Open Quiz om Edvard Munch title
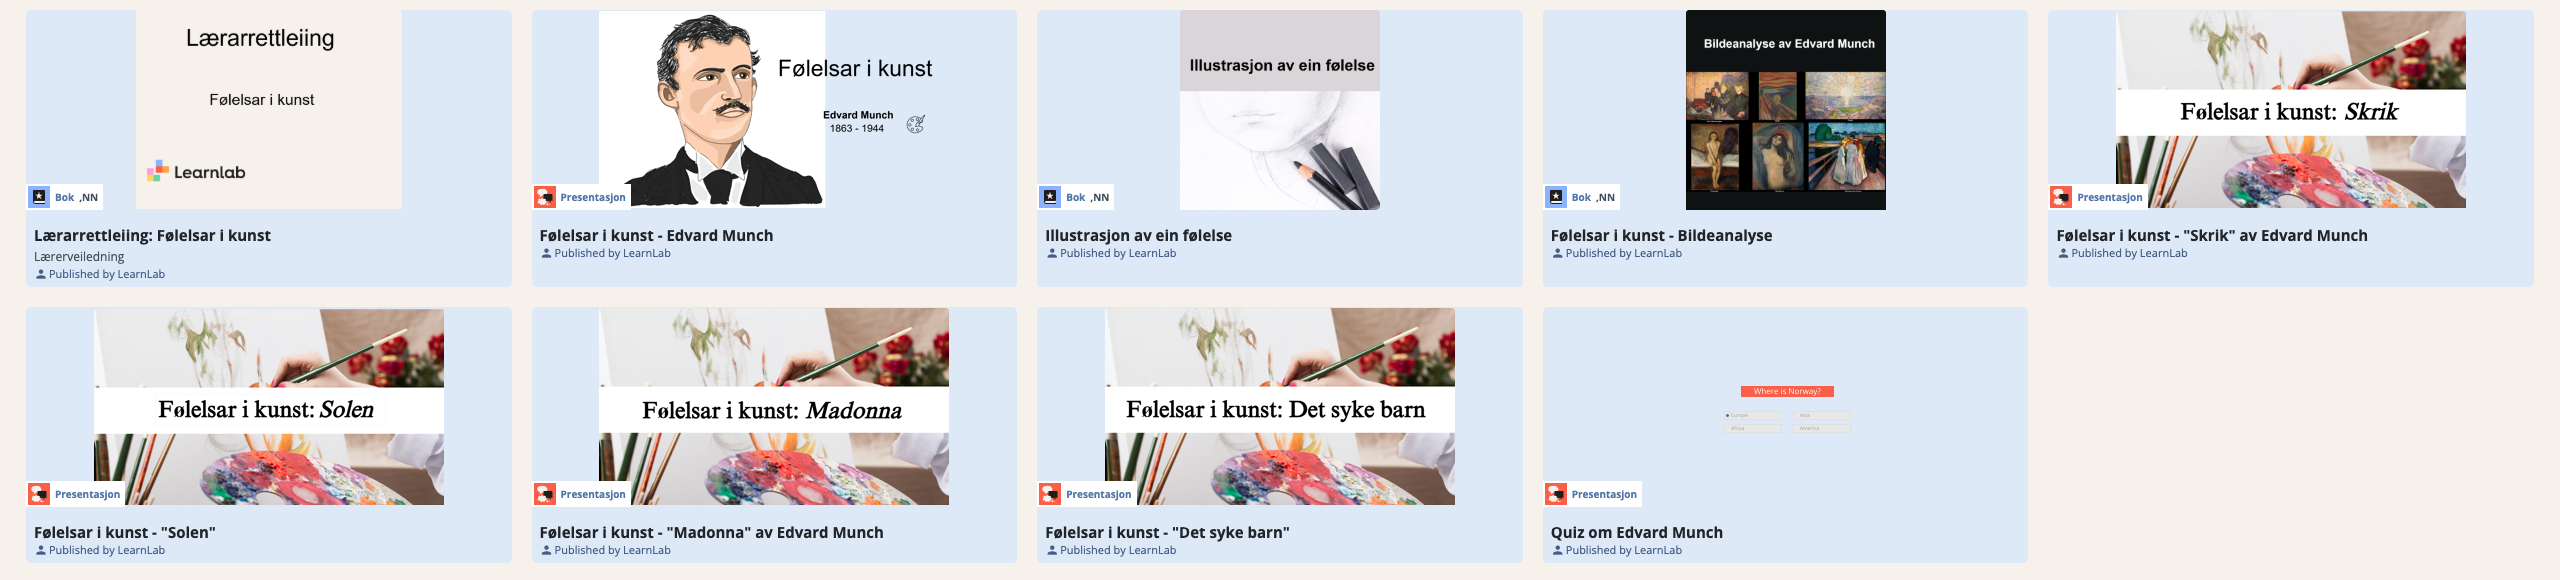The height and width of the screenshot is (580, 2560). 1637,533
